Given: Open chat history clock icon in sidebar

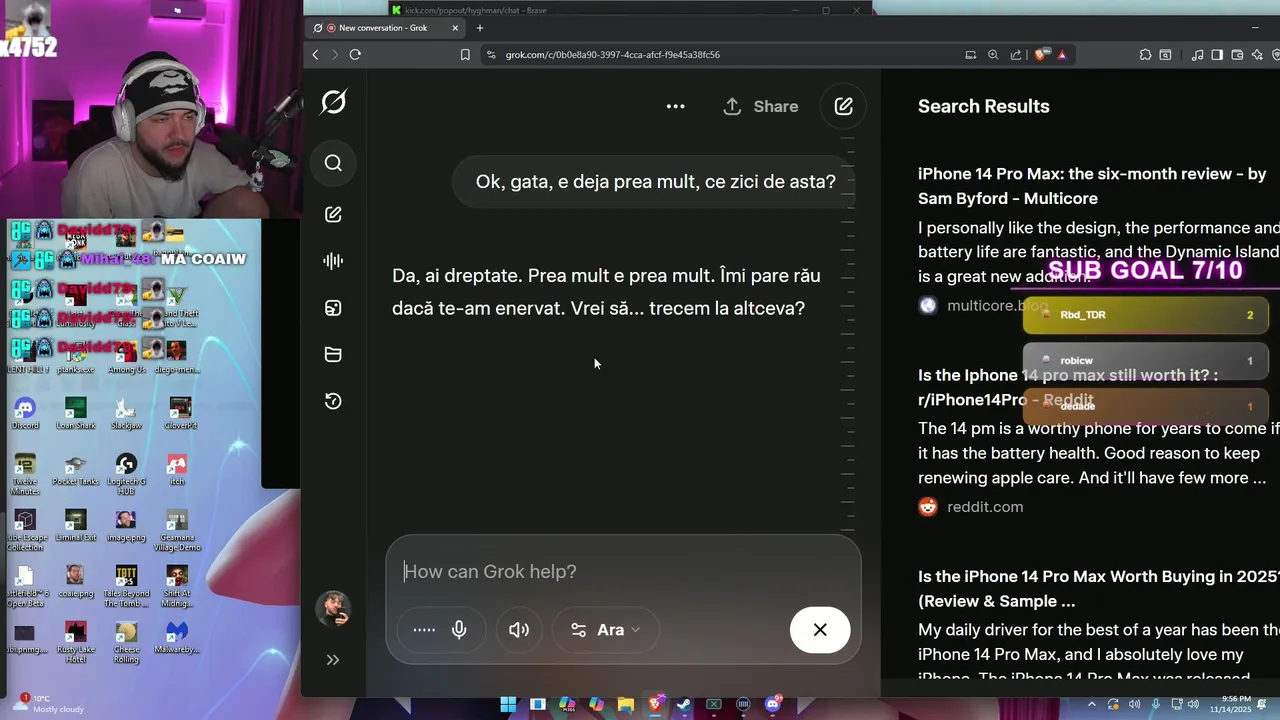Looking at the screenshot, I should 333,401.
